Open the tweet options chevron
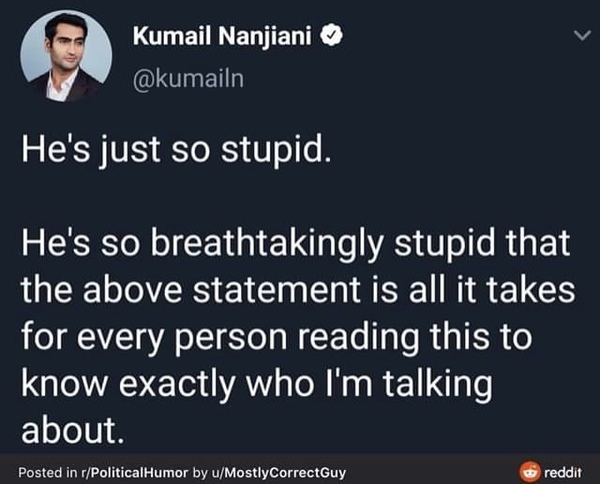600x484 pixels. point(576,36)
